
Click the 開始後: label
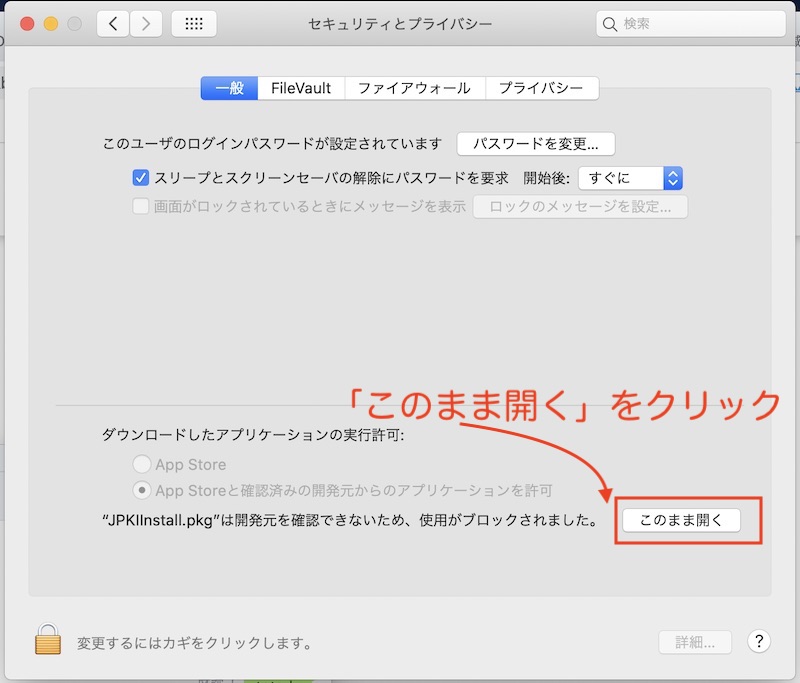(546, 179)
